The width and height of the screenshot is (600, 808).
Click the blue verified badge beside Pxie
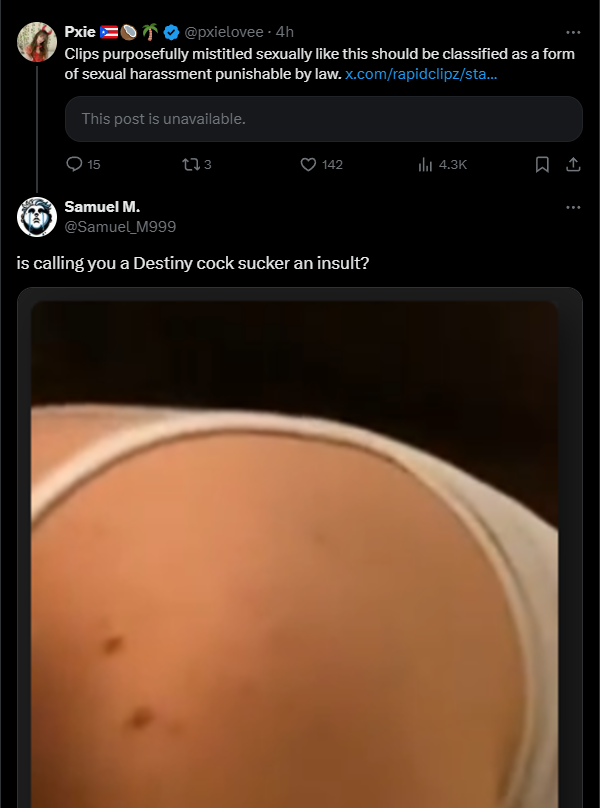point(171,32)
